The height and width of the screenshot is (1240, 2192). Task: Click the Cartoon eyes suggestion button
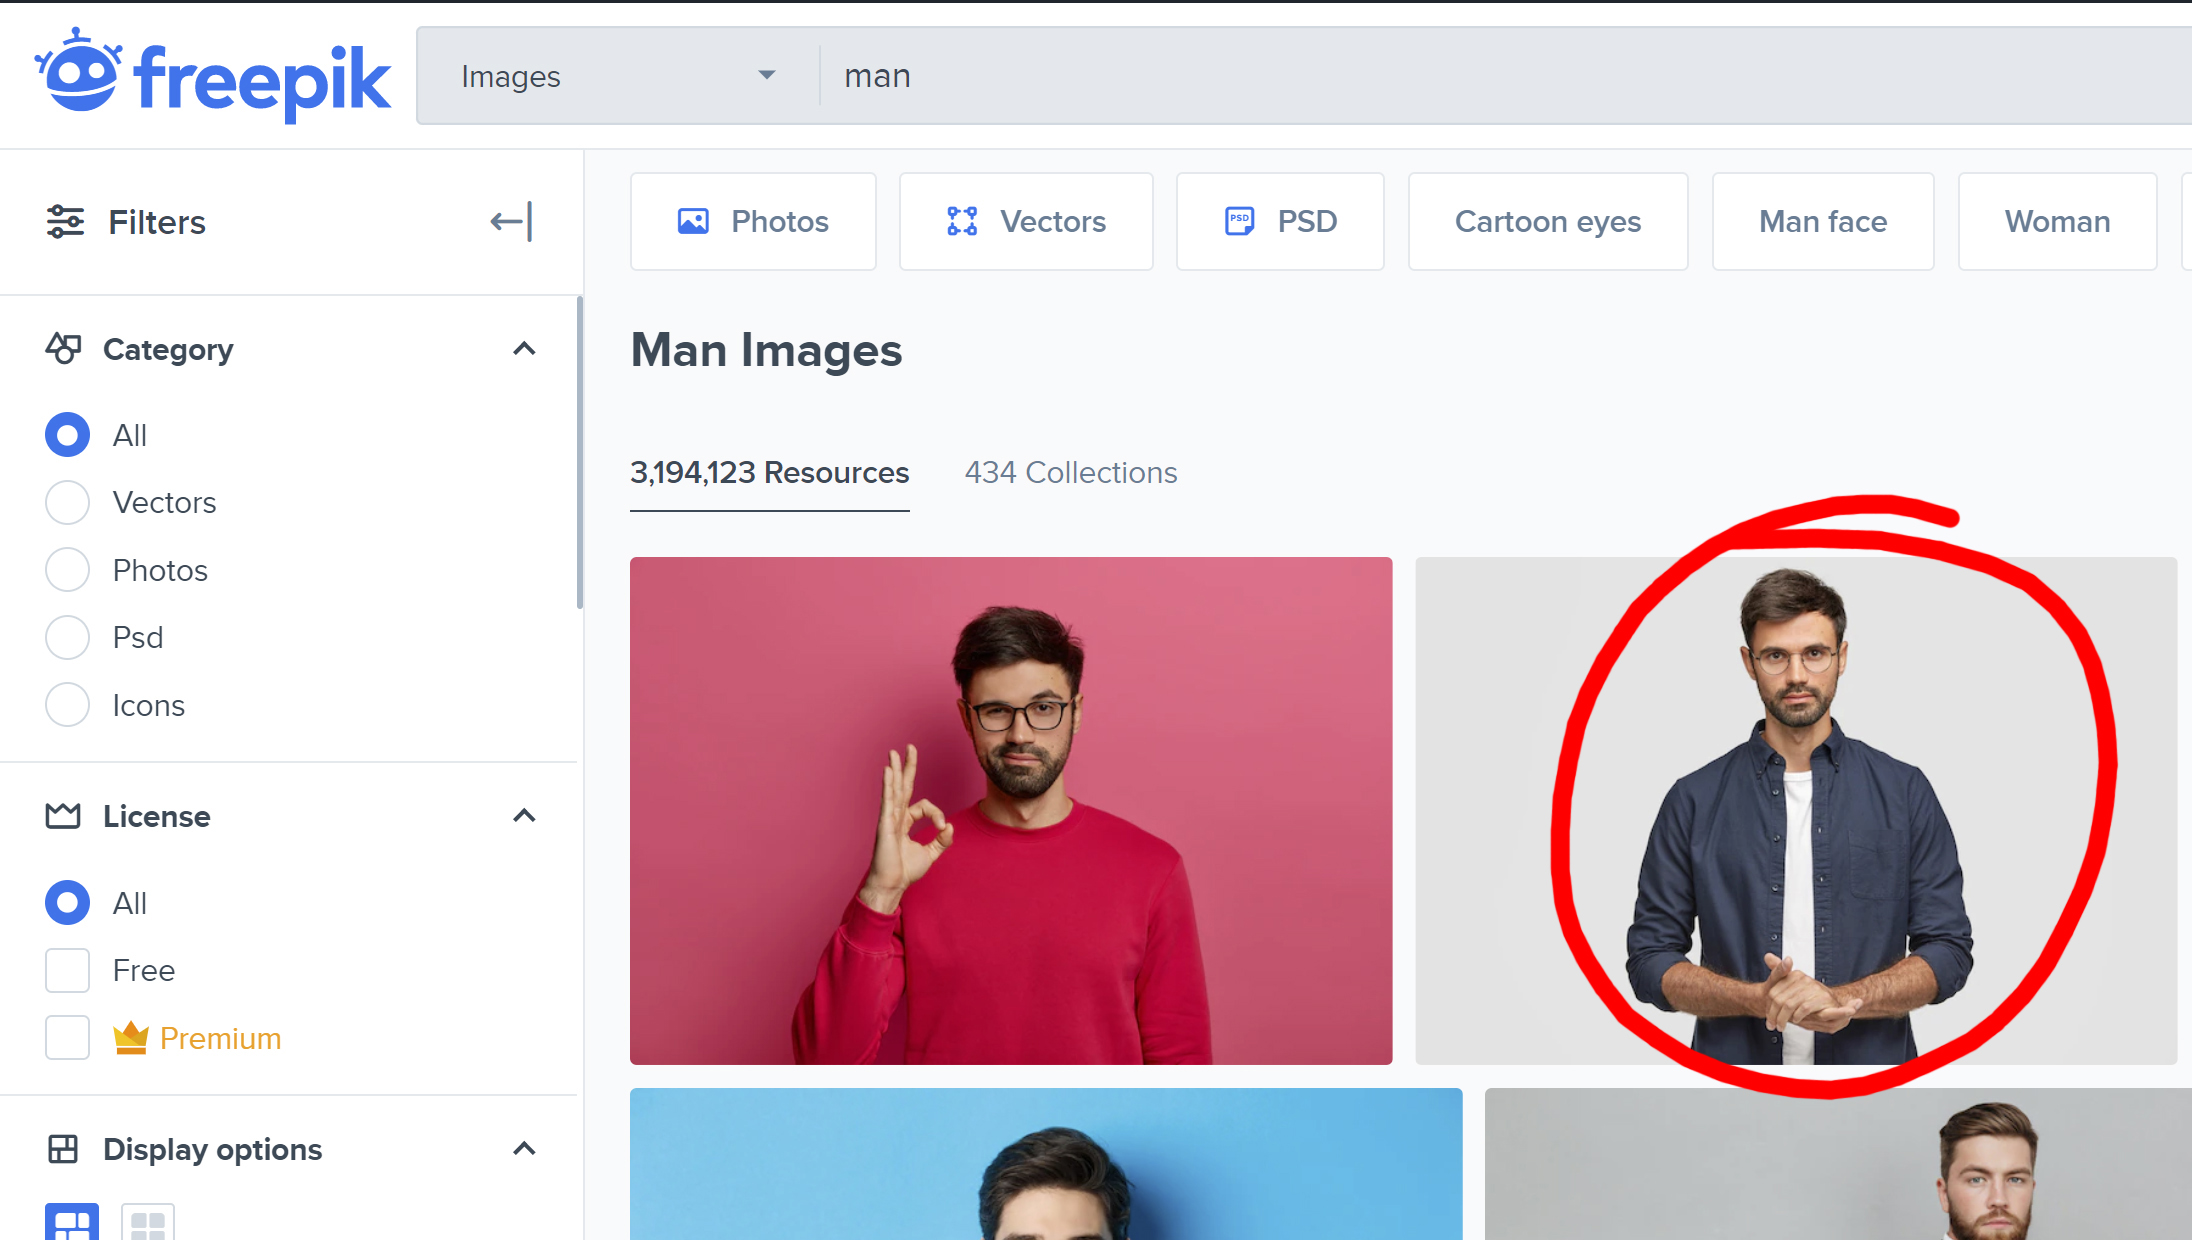pyautogui.click(x=1547, y=221)
